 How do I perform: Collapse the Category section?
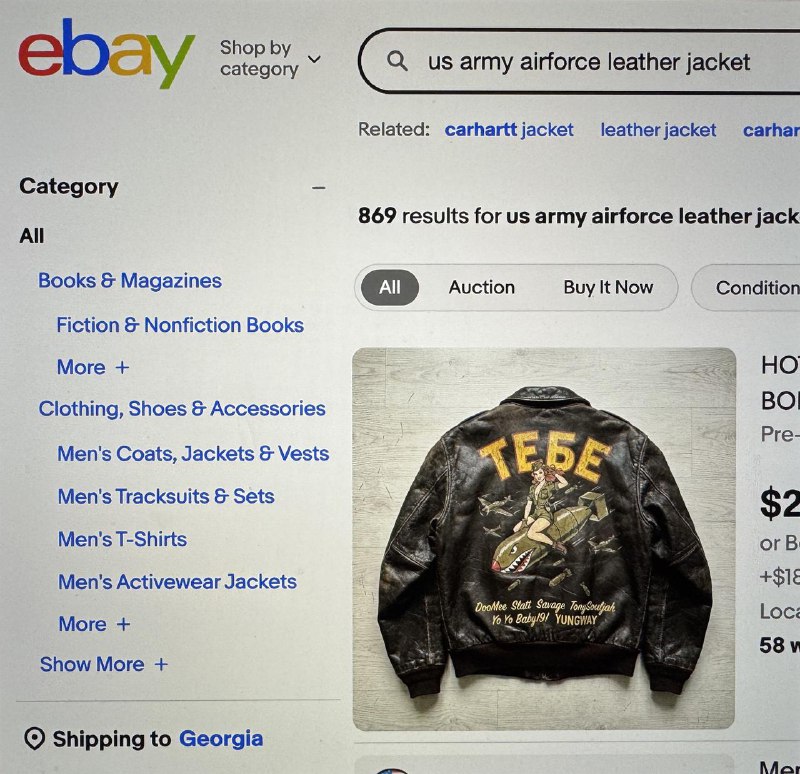(x=319, y=187)
